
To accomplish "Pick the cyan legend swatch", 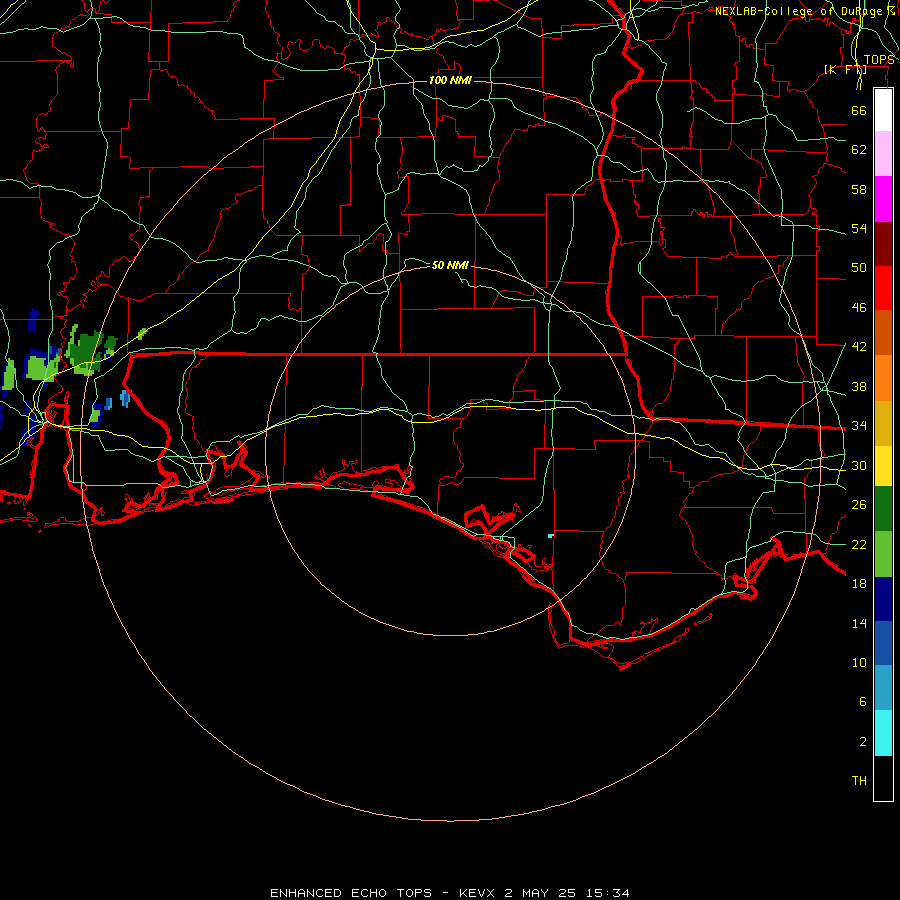I will pyautogui.click(x=883, y=733).
